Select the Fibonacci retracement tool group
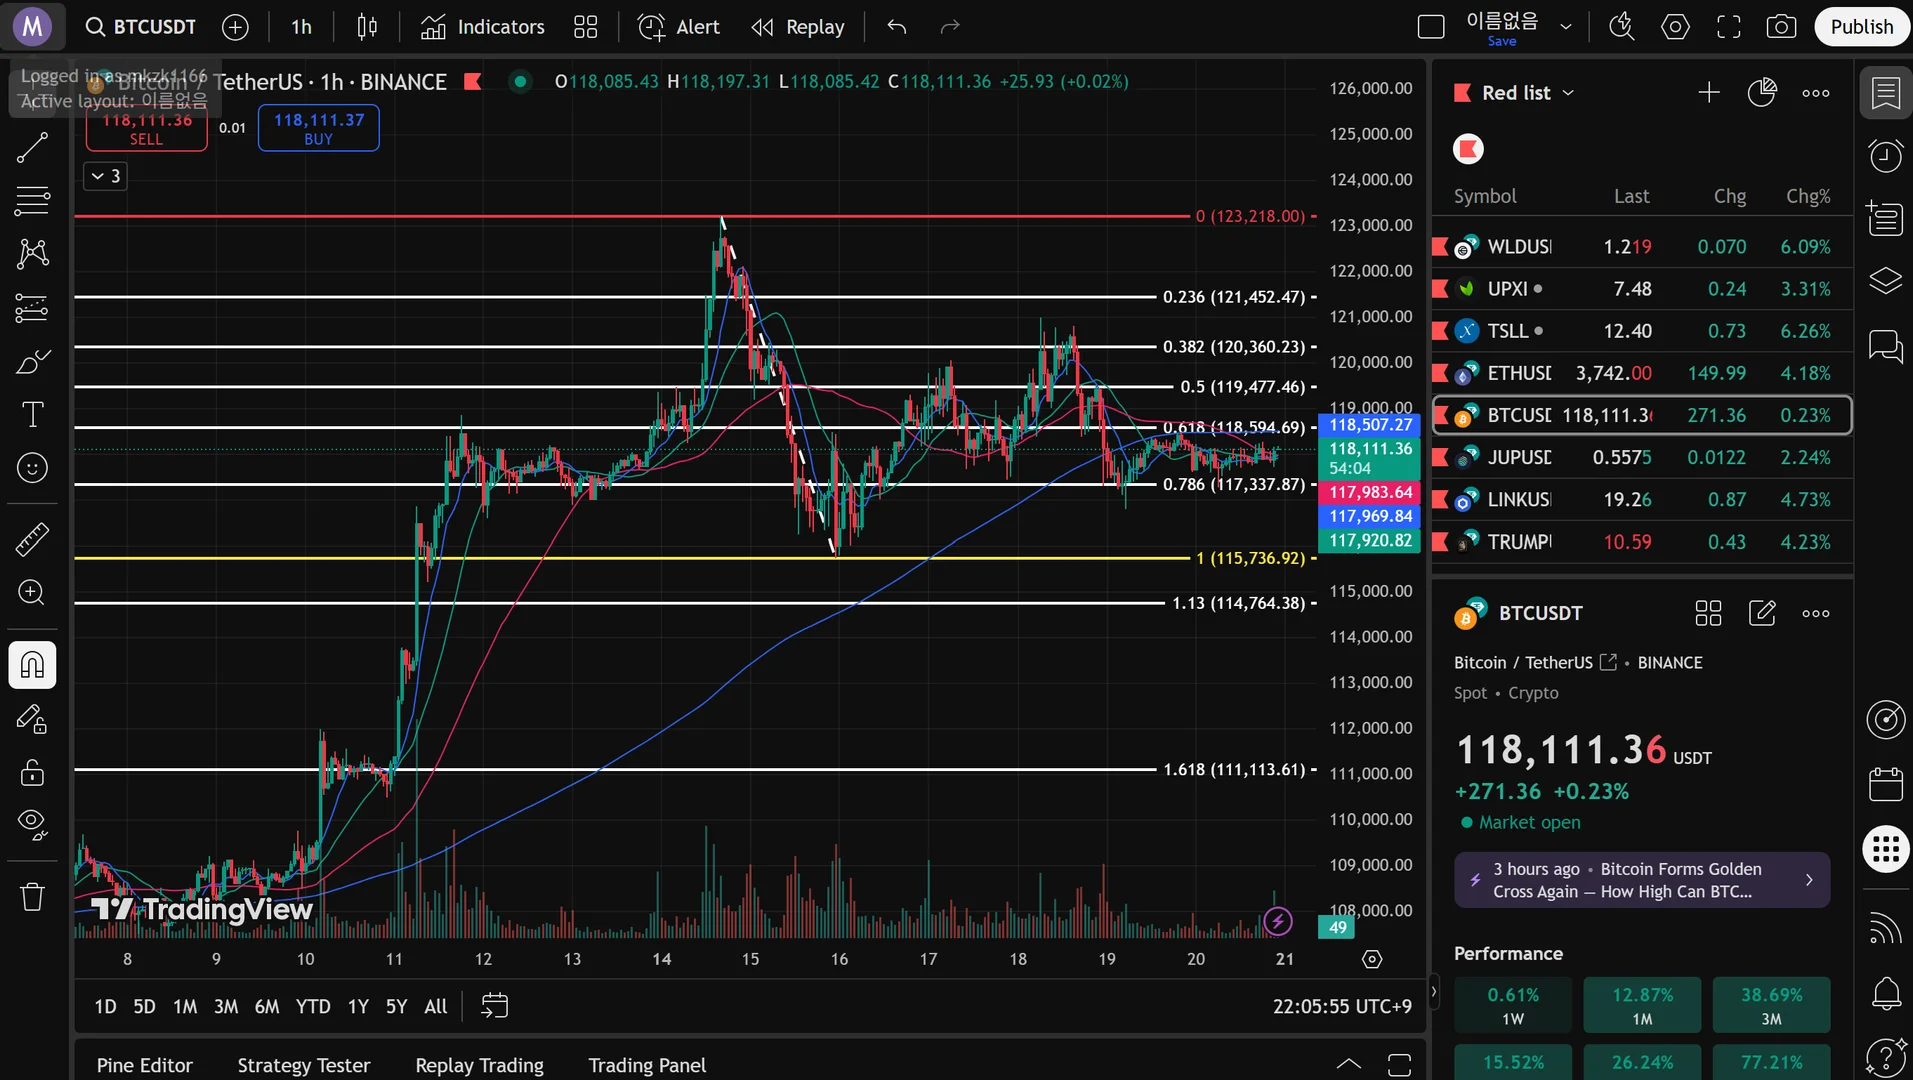 pos(32,201)
